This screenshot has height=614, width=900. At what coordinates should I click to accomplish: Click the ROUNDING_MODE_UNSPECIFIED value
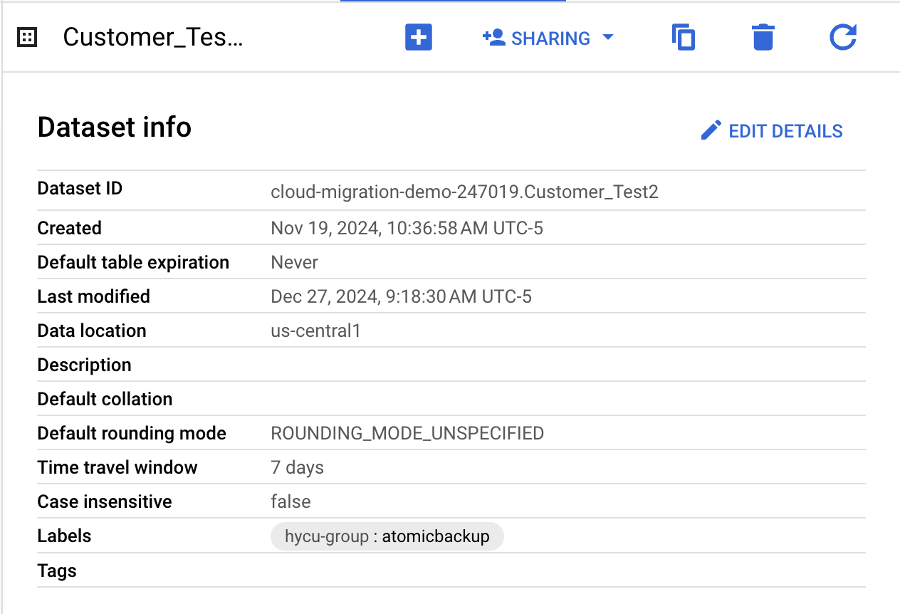(x=407, y=433)
